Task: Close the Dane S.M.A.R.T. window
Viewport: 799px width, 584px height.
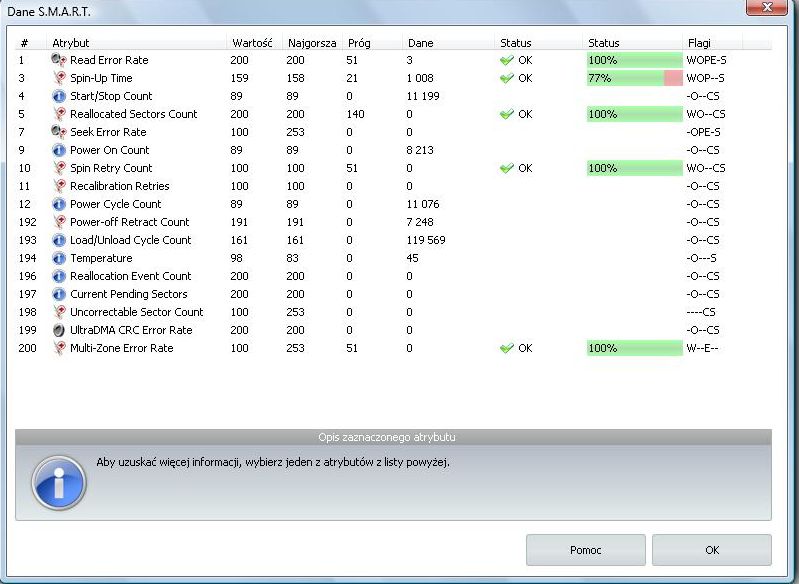Action: coord(772,8)
